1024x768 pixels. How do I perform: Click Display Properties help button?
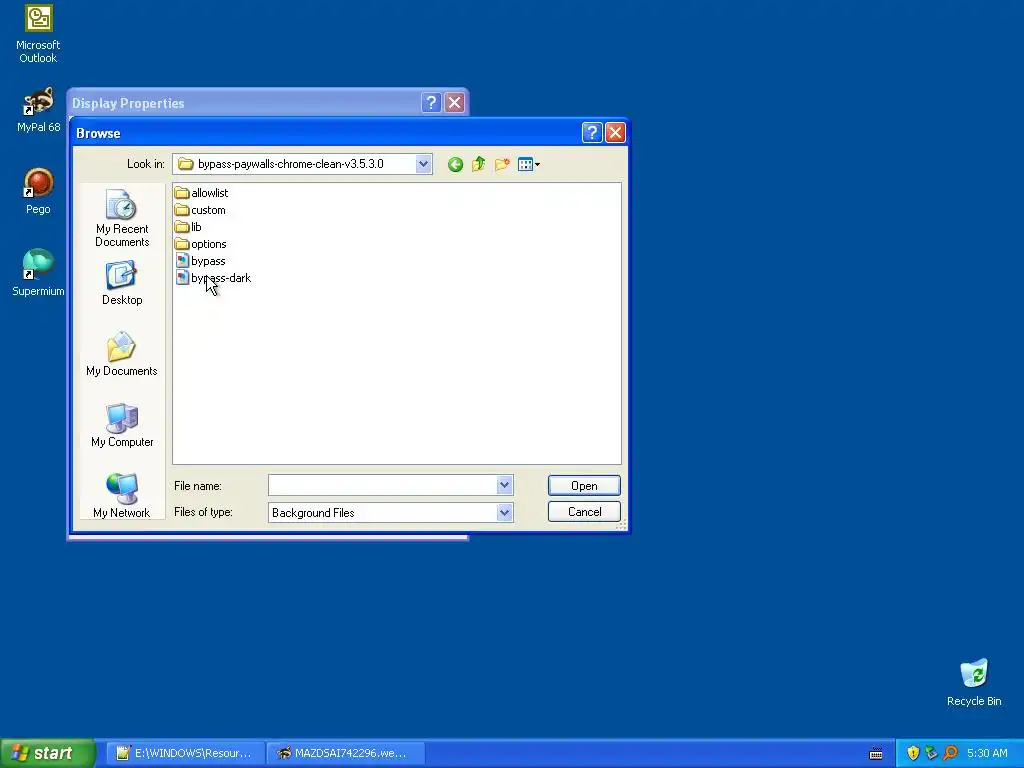(x=431, y=103)
